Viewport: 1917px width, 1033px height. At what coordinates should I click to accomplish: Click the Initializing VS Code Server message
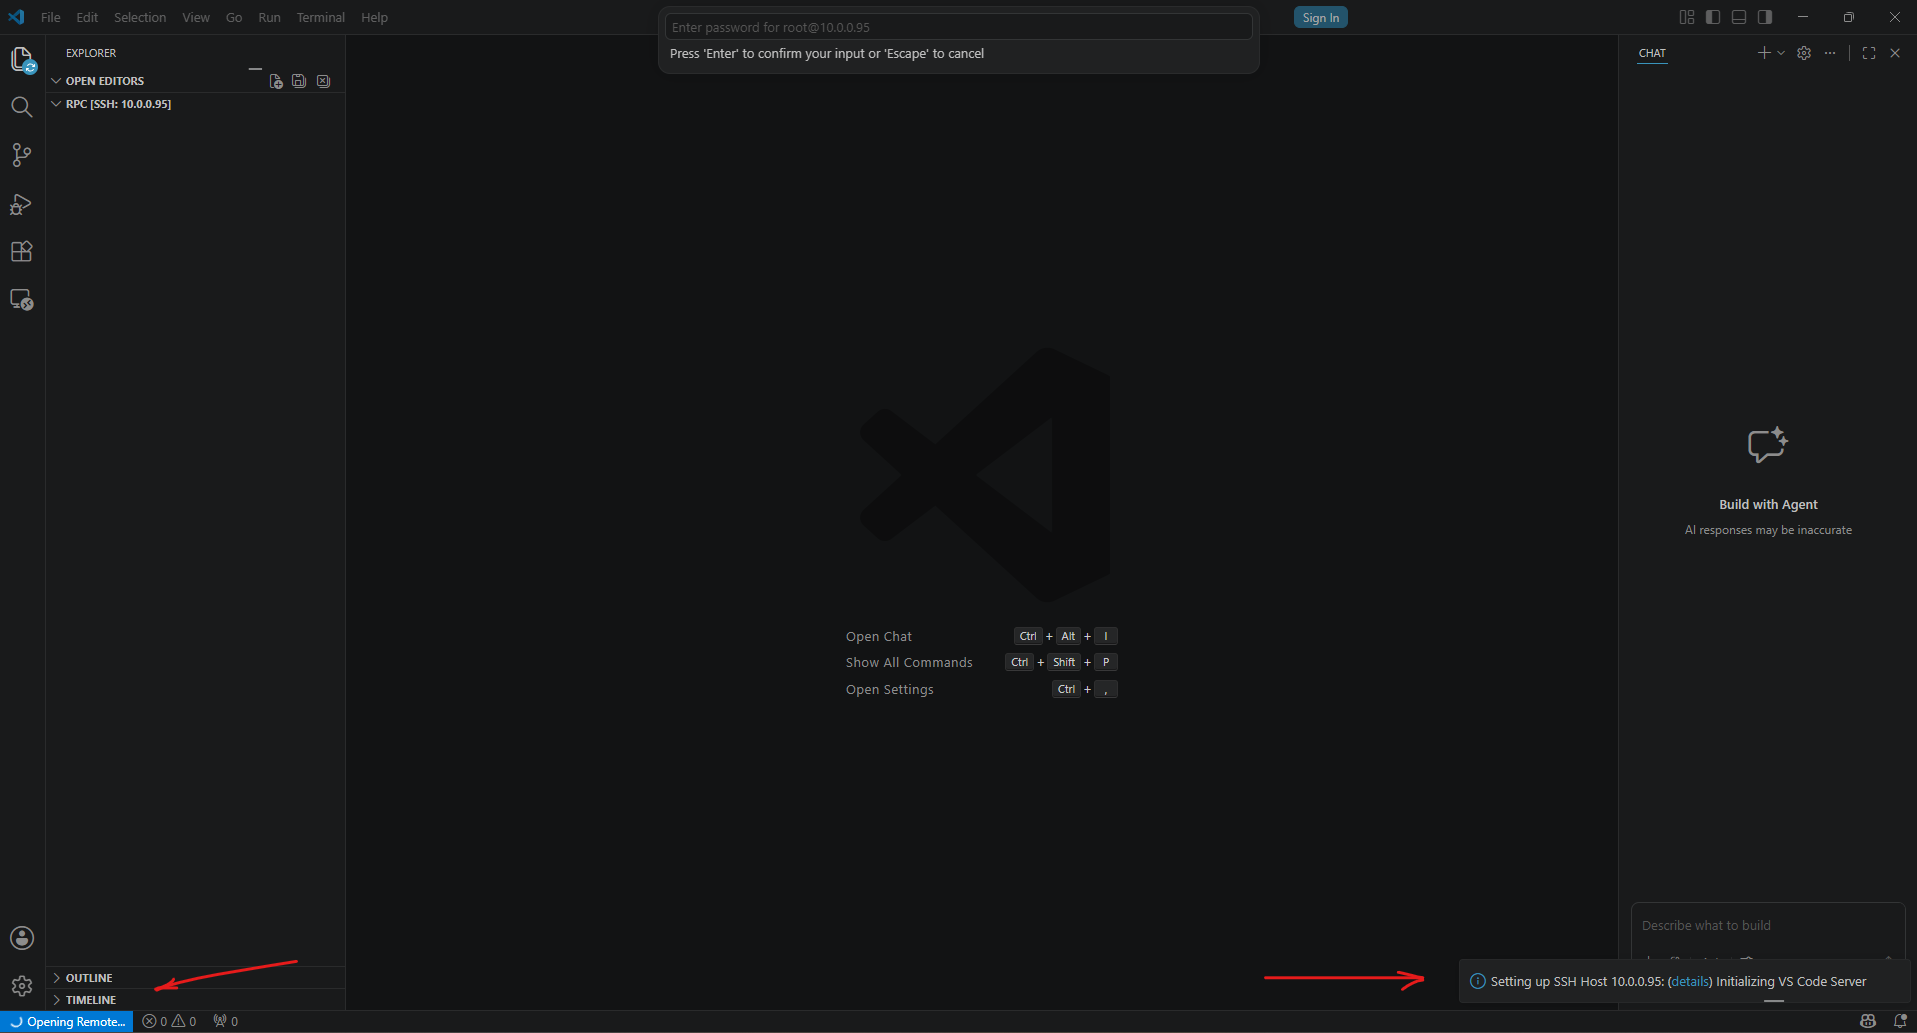1791,981
